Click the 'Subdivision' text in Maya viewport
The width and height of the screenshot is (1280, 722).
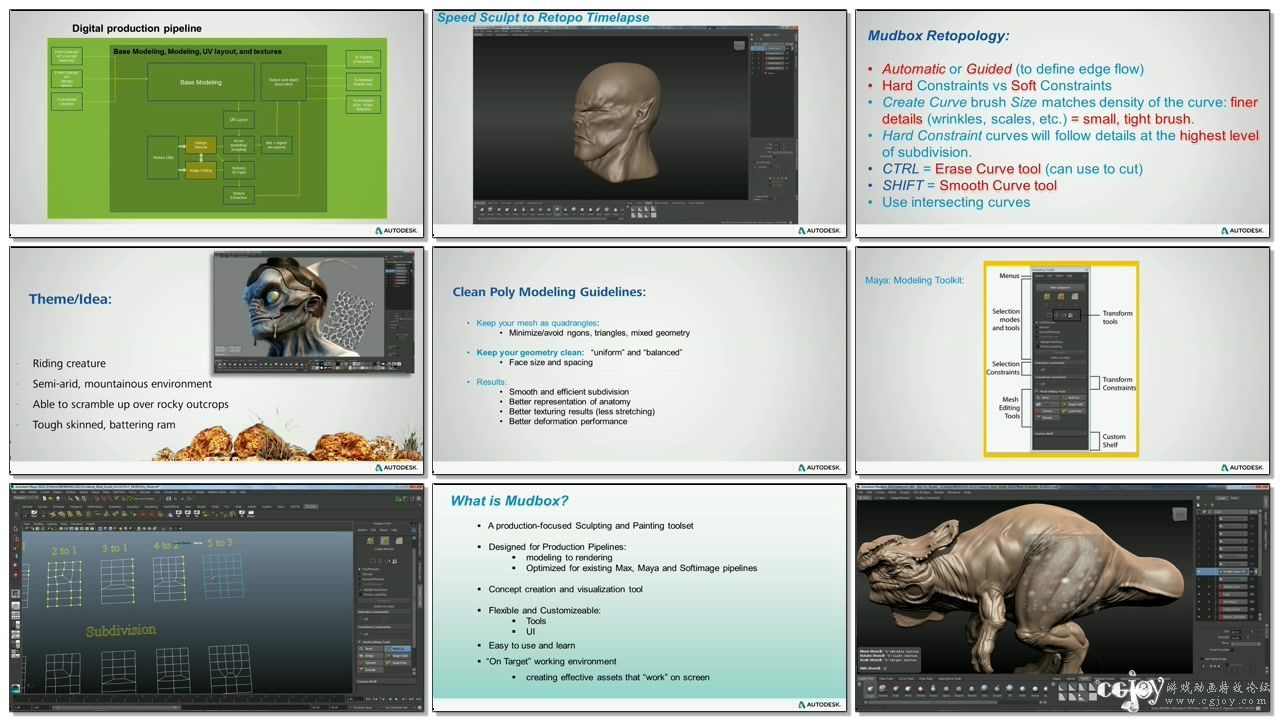[x=121, y=631]
